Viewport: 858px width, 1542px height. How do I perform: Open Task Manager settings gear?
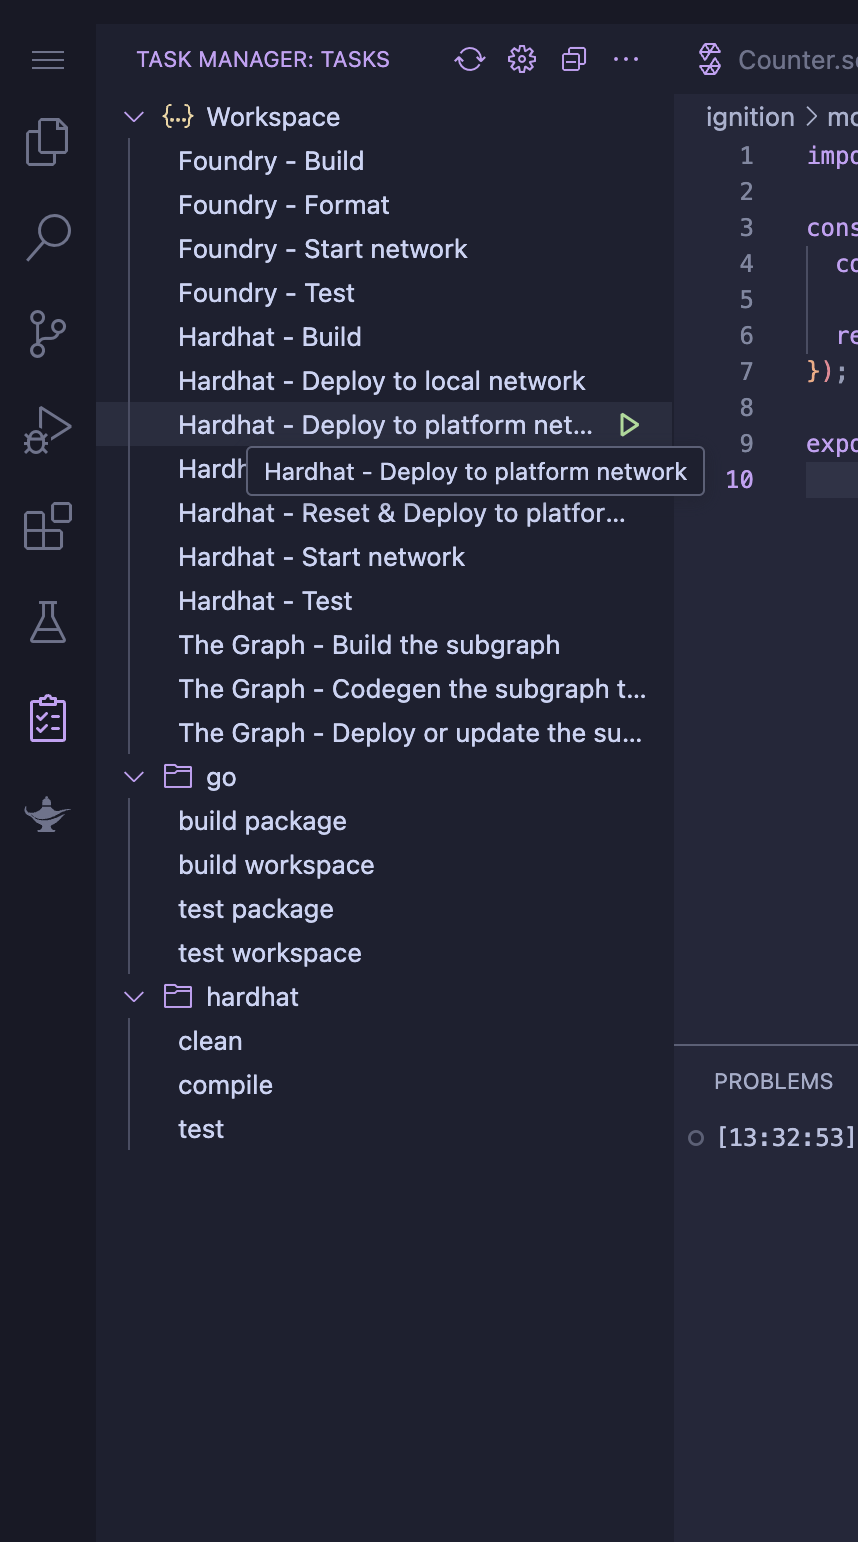coord(521,59)
